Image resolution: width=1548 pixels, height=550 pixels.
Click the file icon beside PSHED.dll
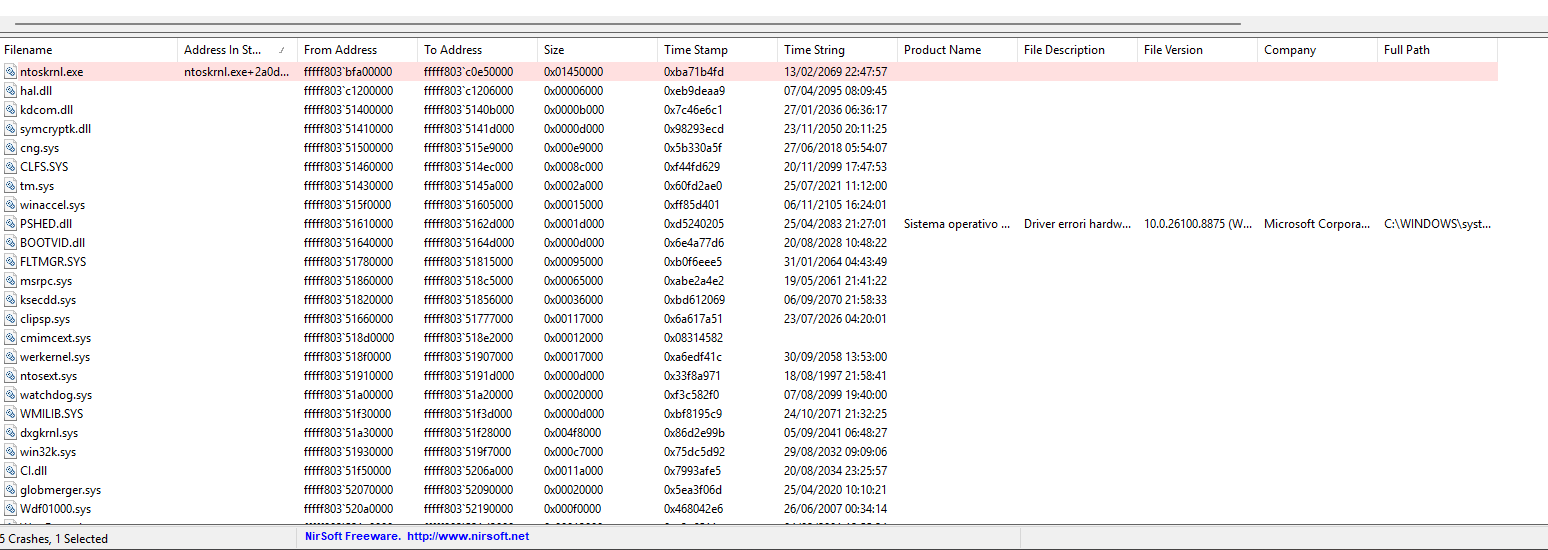[10, 224]
